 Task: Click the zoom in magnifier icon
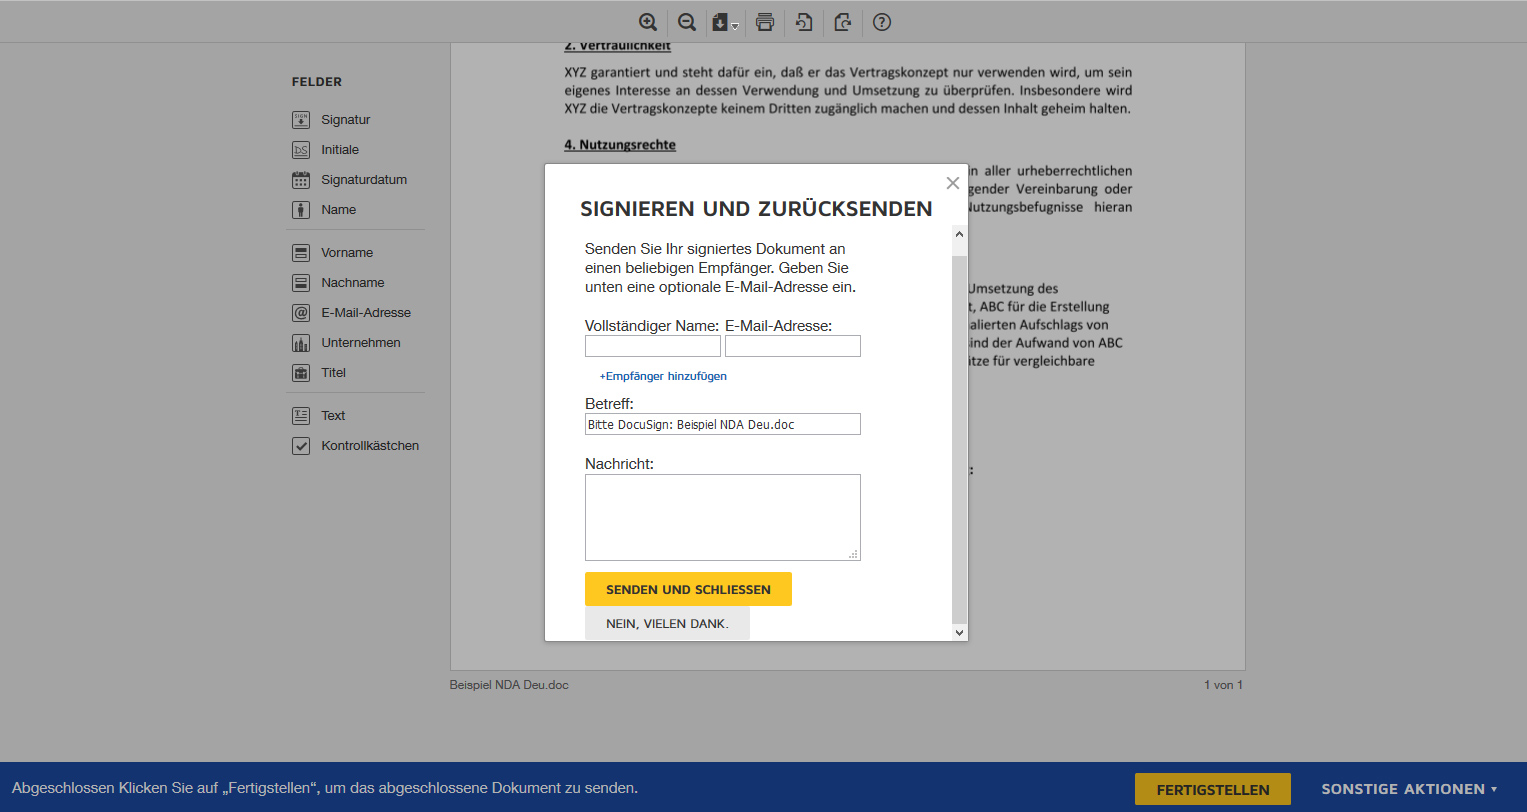coord(648,22)
